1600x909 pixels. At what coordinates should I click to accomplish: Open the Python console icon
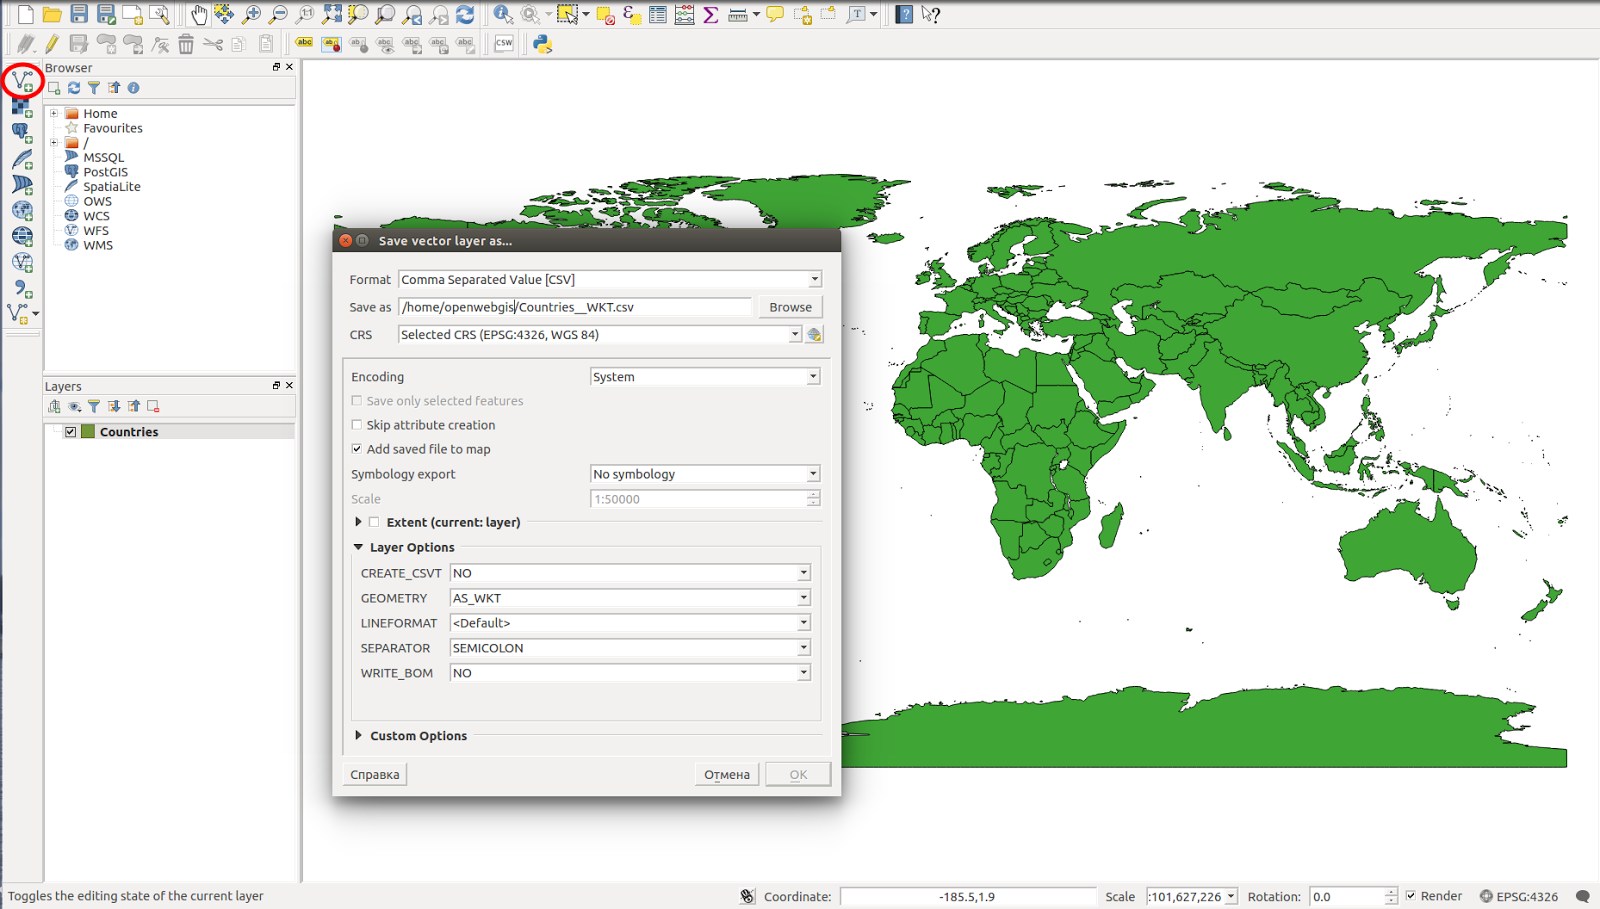click(542, 44)
